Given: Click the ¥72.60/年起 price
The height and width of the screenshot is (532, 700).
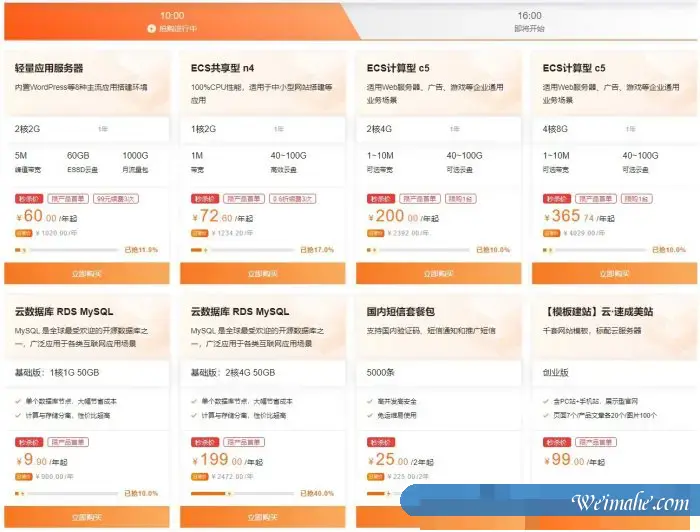Looking at the screenshot, I should tap(222, 216).
